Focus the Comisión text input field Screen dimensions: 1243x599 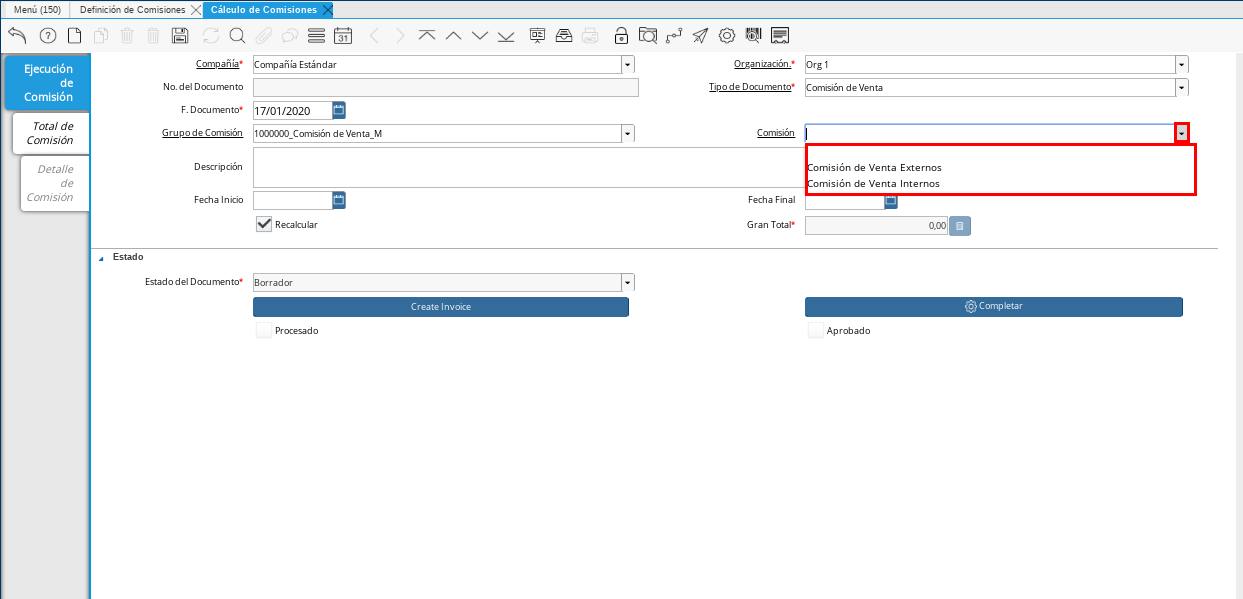point(990,133)
